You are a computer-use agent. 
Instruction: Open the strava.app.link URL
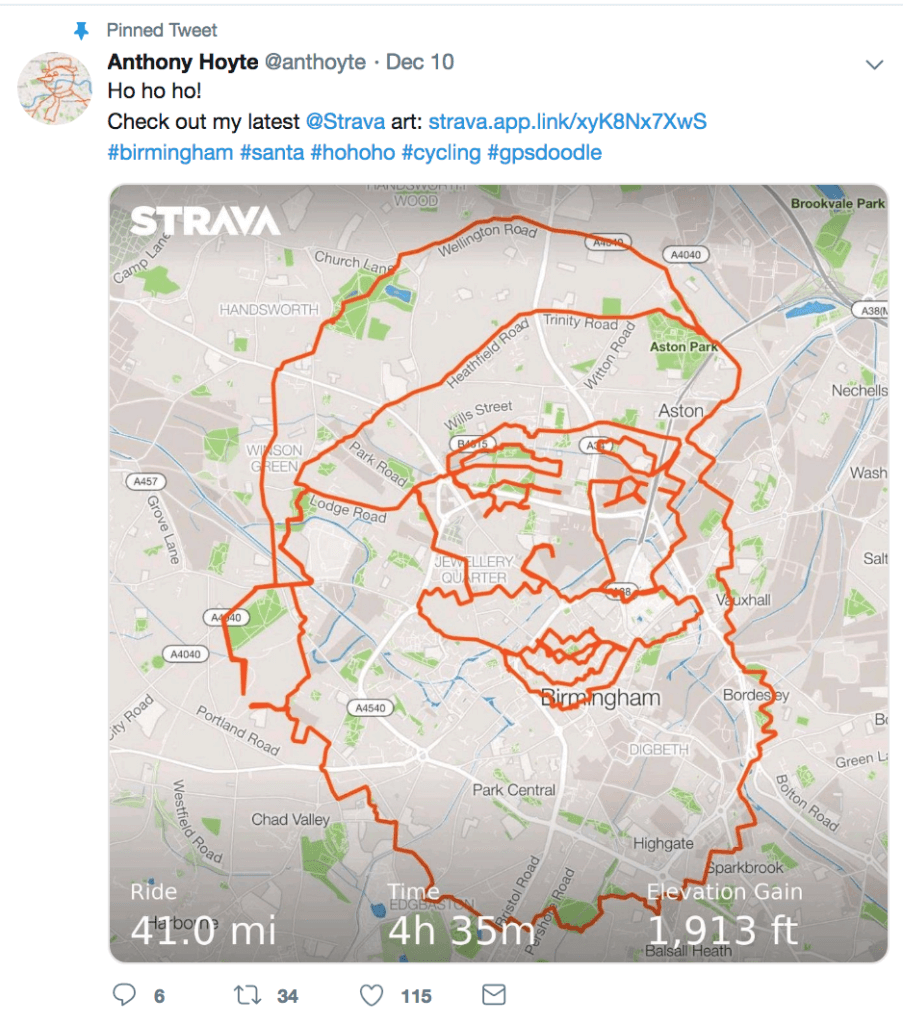(x=567, y=121)
